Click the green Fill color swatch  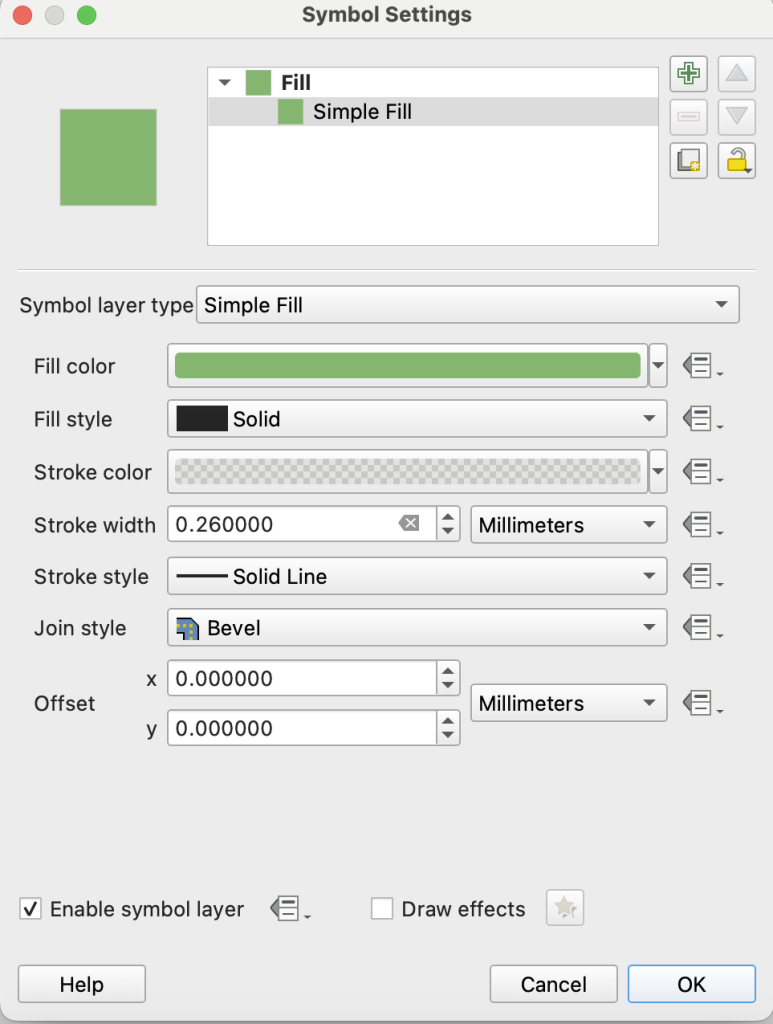(x=407, y=367)
